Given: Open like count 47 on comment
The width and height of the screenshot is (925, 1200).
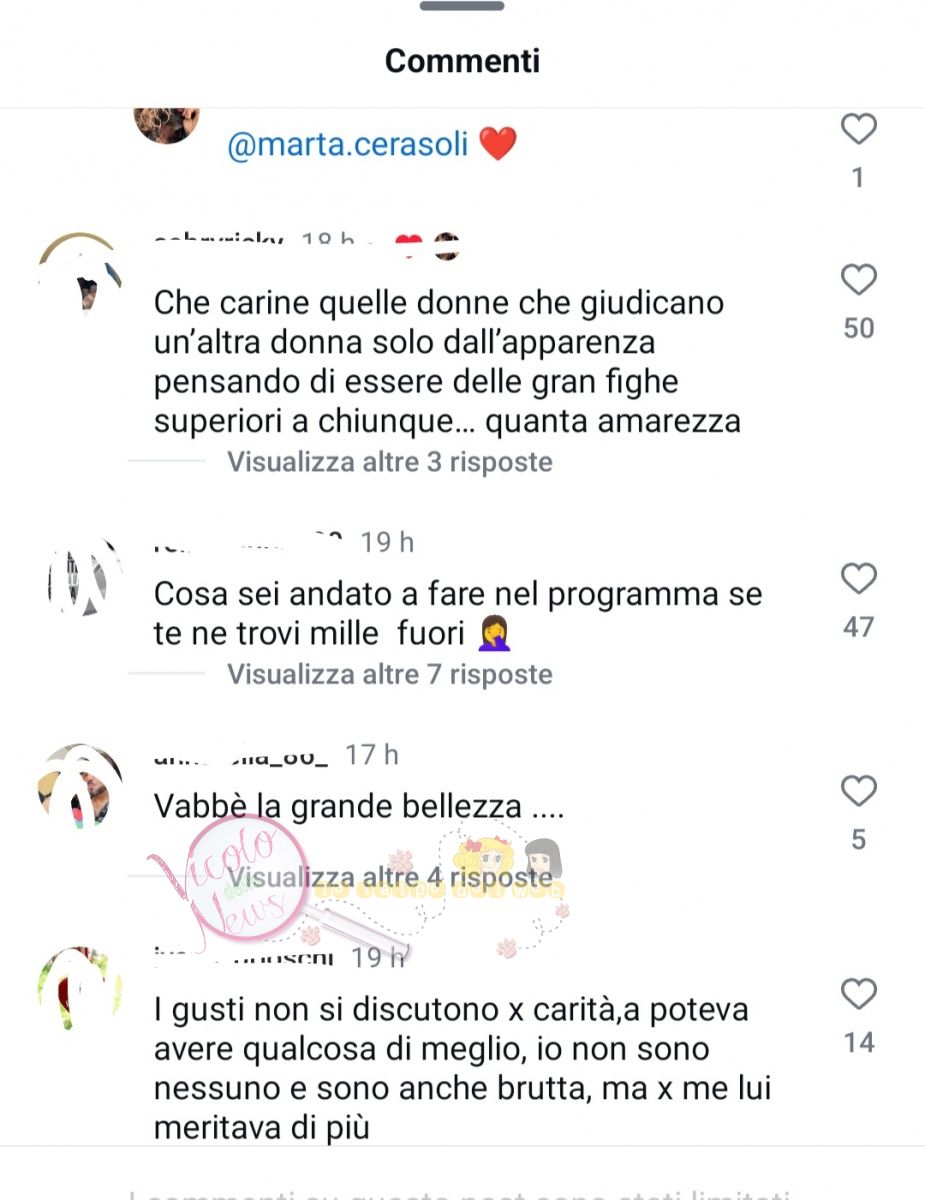Looking at the screenshot, I should click(x=859, y=627).
